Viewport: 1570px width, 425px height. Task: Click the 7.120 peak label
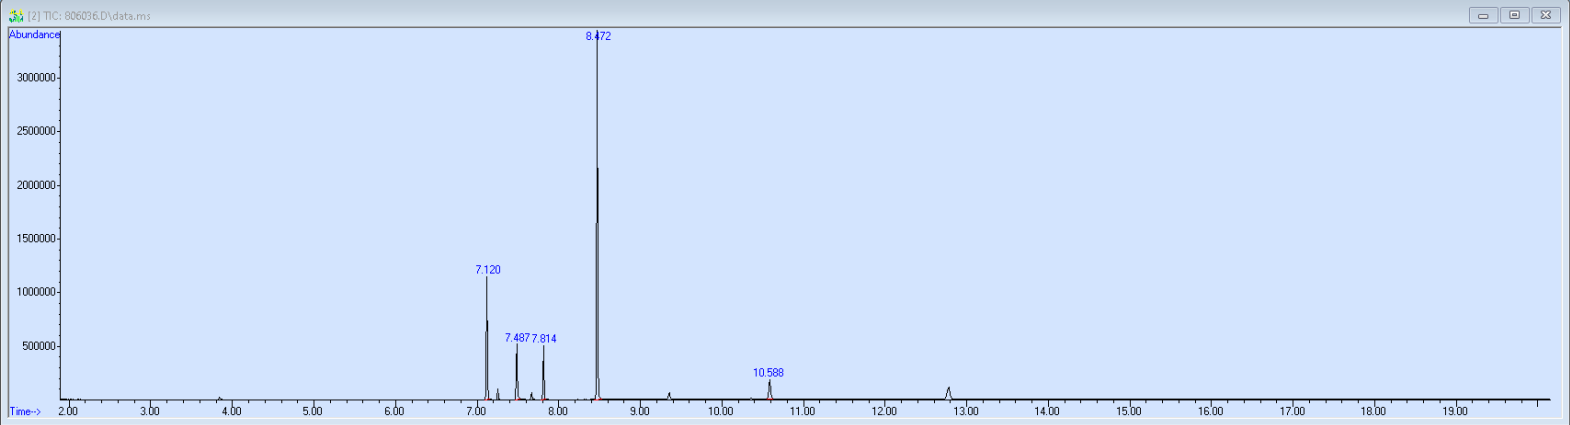(488, 270)
